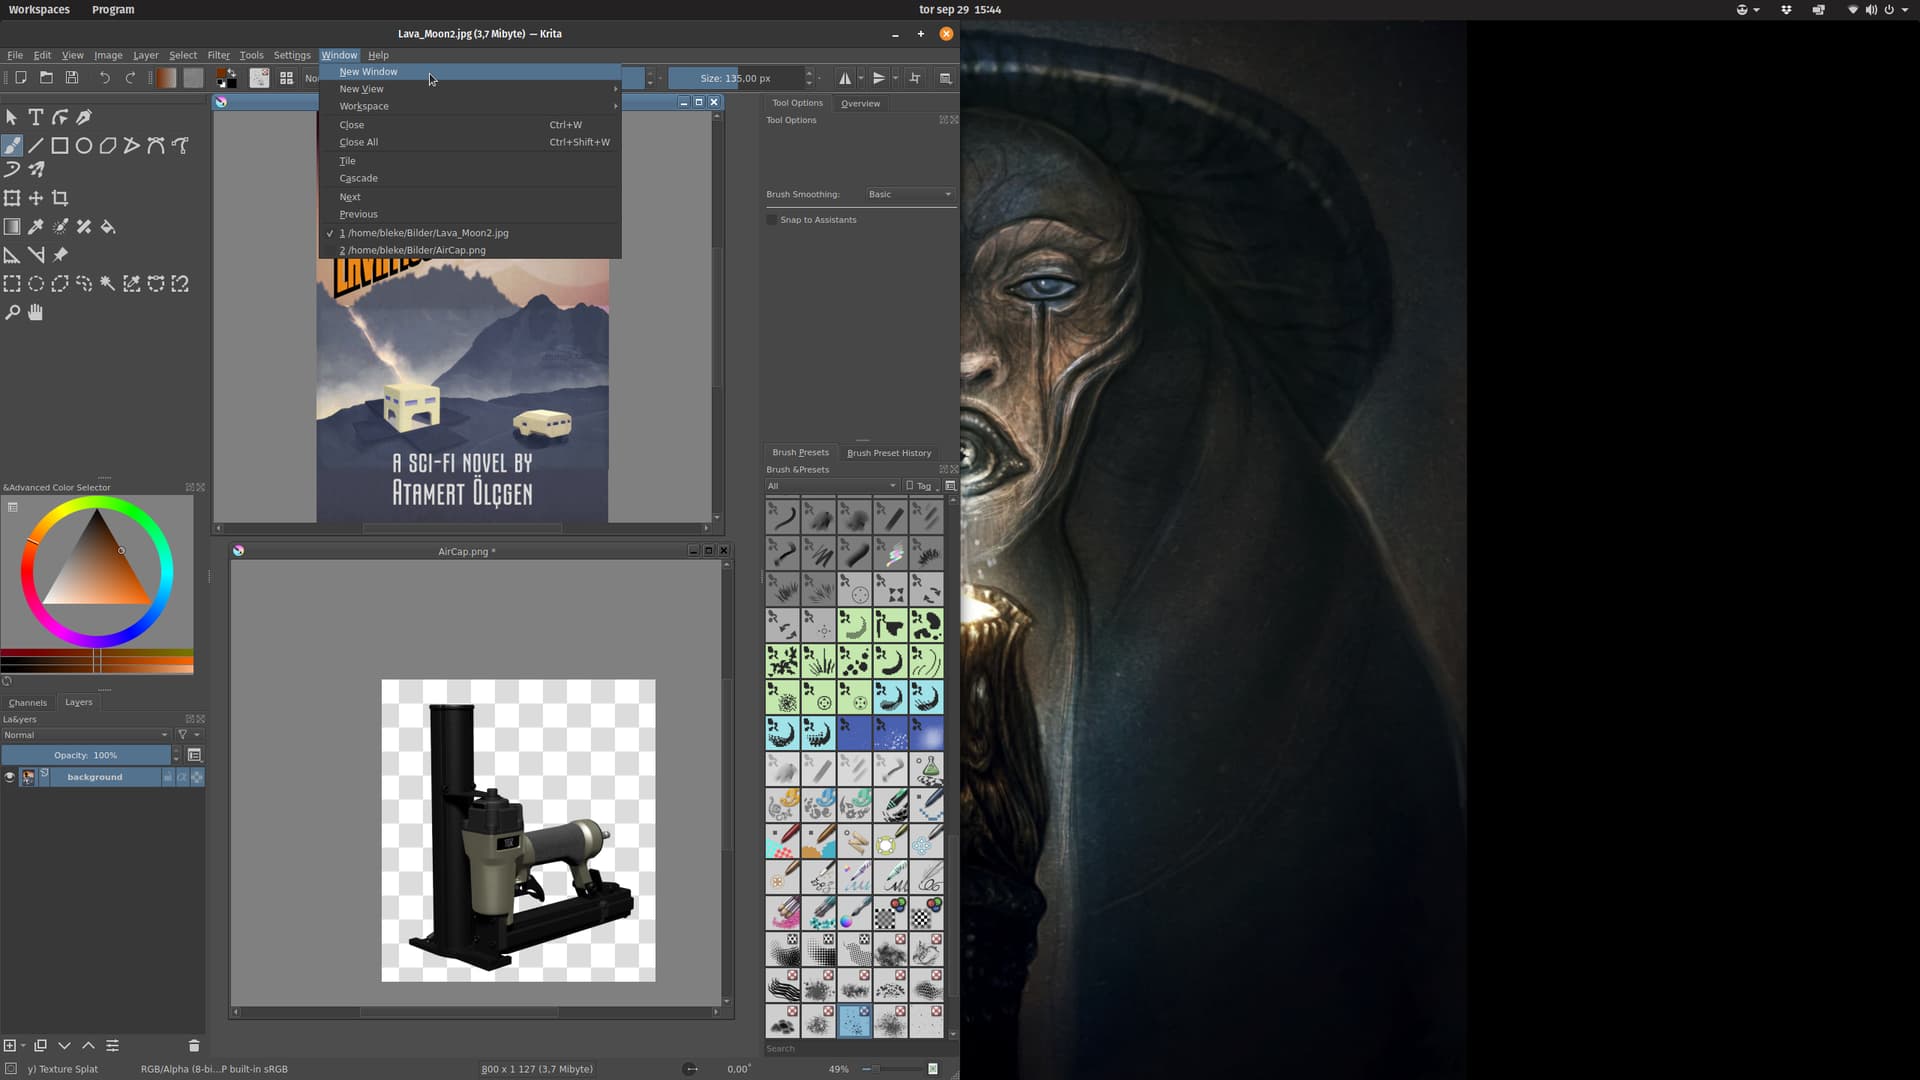Pick the Fill bucket tool
The width and height of the screenshot is (1920, 1080).
[108, 227]
